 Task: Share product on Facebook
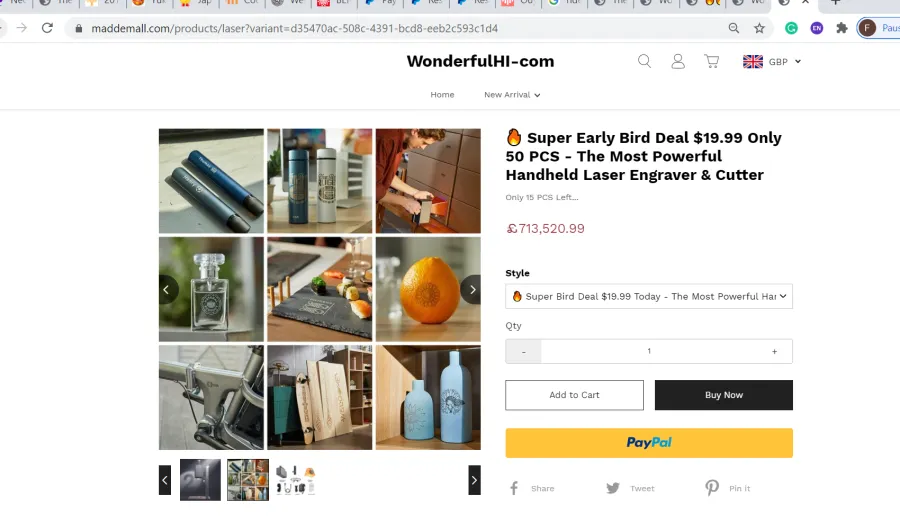coord(532,489)
